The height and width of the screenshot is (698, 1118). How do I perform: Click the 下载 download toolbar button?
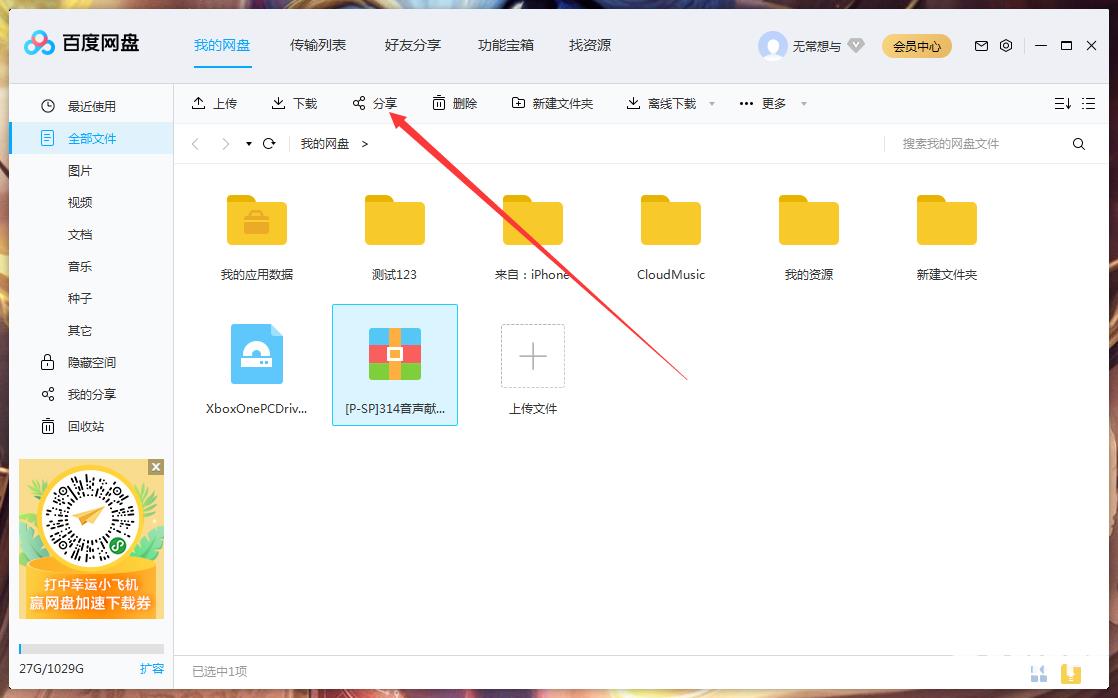pyautogui.click(x=294, y=103)
